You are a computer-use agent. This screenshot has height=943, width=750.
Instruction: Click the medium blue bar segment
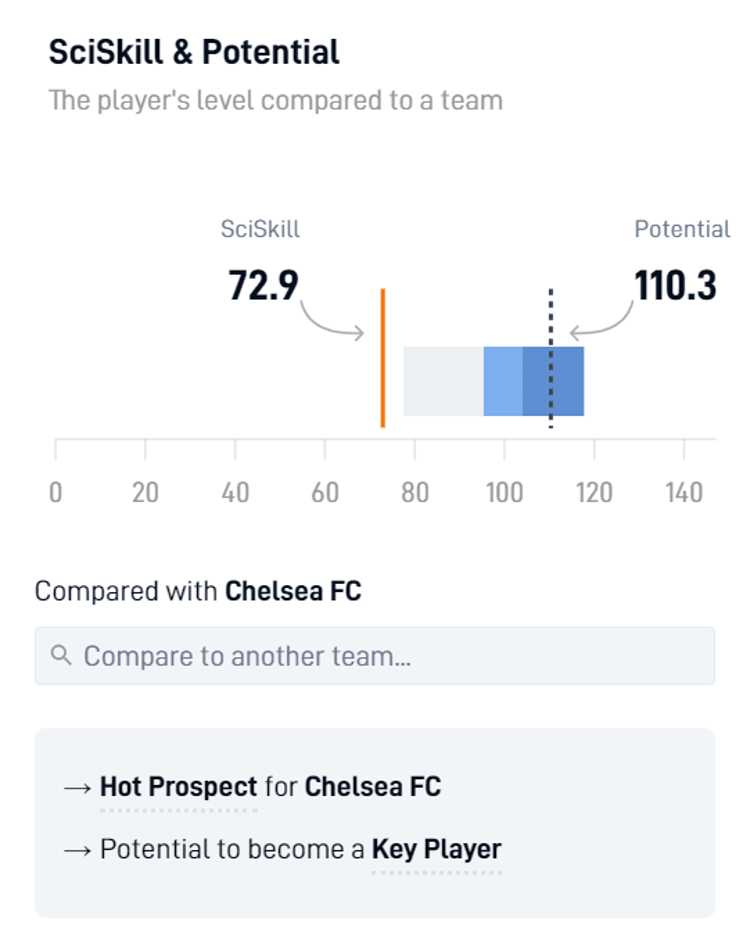(500, 380)
